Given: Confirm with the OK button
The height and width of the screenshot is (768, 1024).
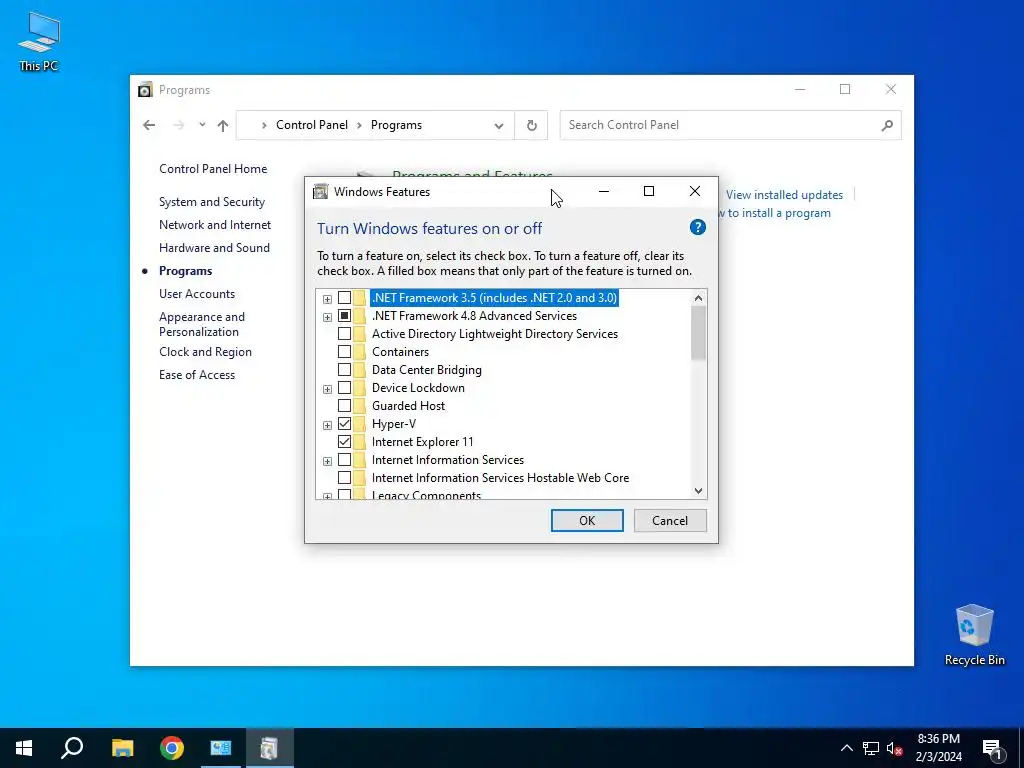Looking at the screenshot, I should (x=586, y=520).
